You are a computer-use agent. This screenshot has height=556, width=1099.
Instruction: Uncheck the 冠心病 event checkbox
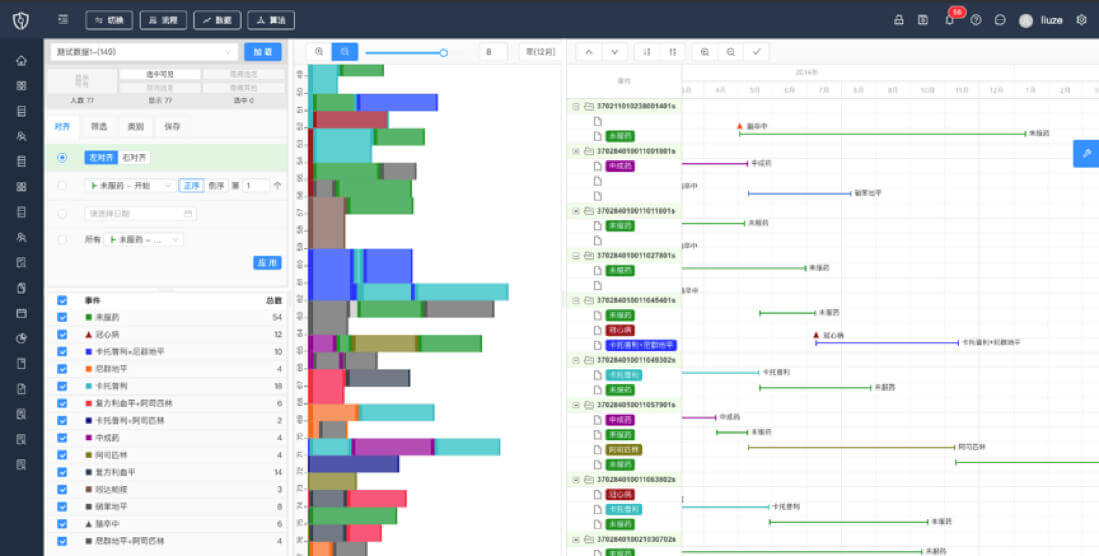pyautogui.click(x=62, y=334)
